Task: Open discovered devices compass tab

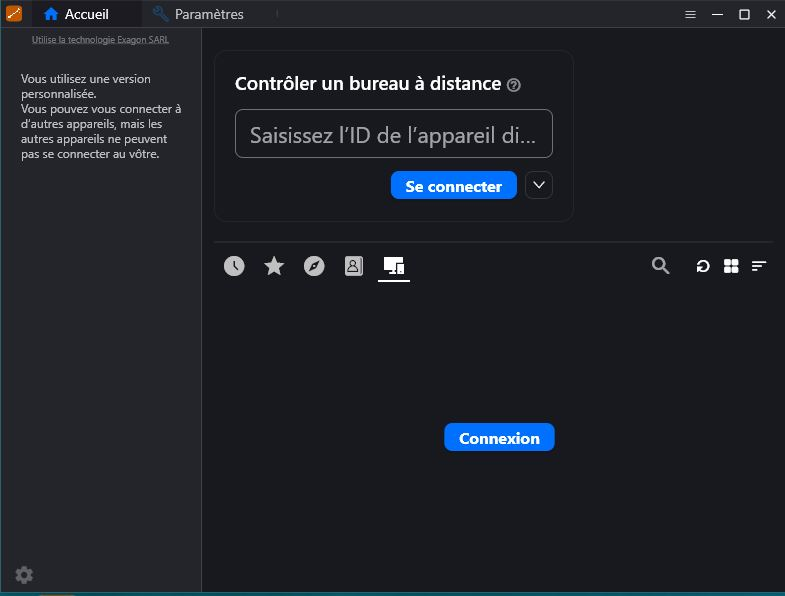Action: click(x=314, y=266)
